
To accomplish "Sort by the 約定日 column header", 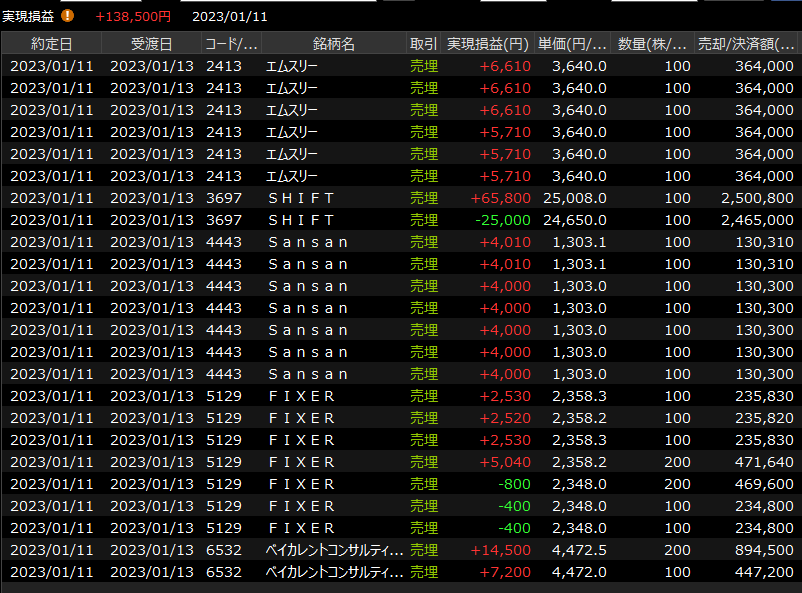I will tap(51, 44).
